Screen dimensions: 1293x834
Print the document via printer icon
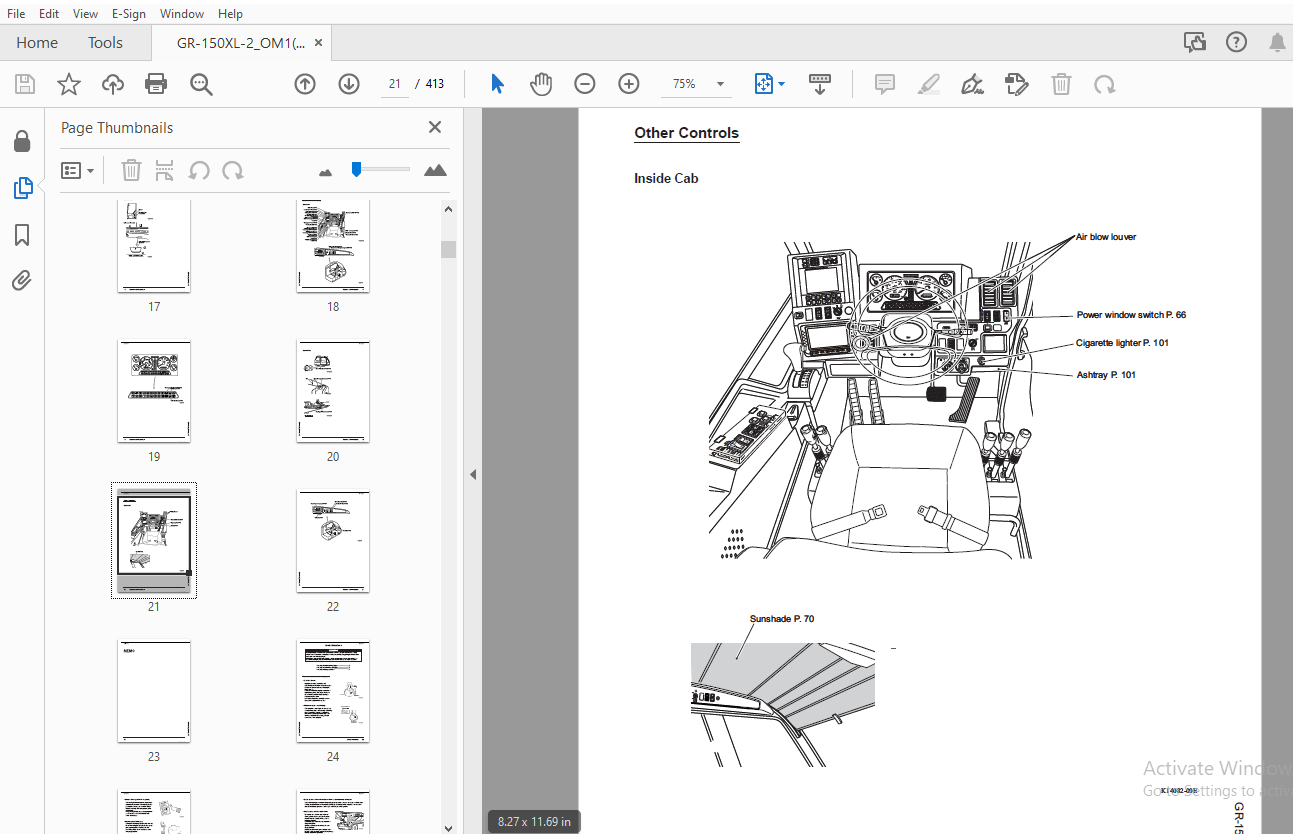point(156,84)
